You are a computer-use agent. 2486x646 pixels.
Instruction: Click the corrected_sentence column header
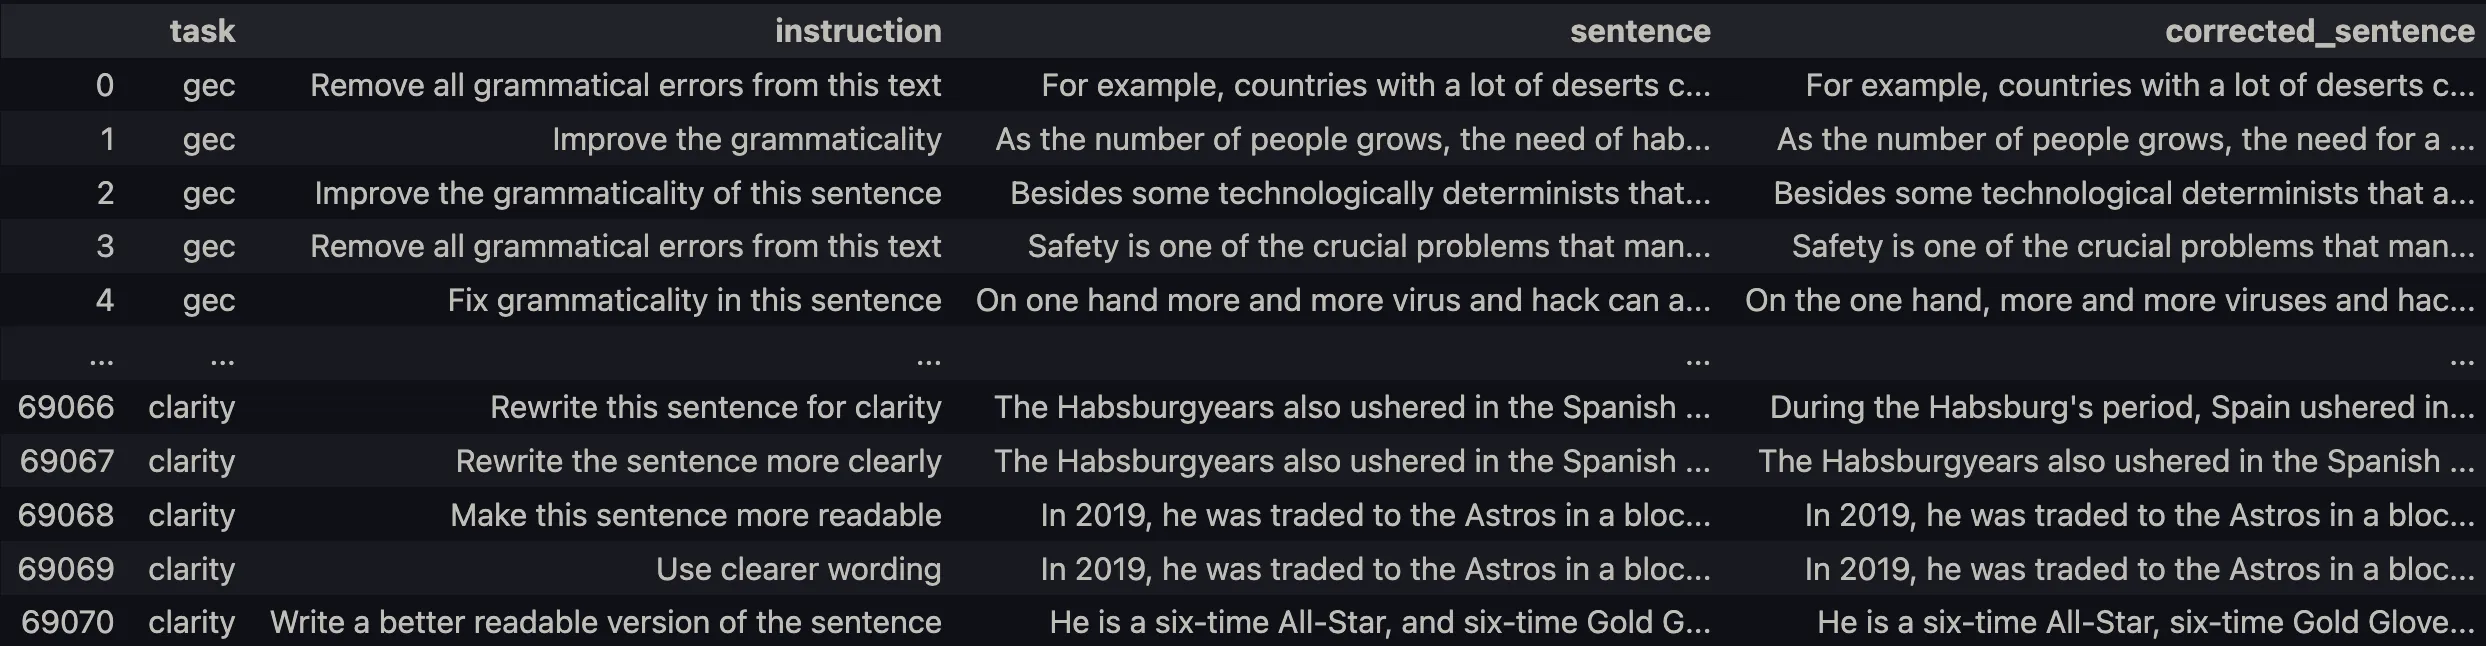(x=2320, y=31)
